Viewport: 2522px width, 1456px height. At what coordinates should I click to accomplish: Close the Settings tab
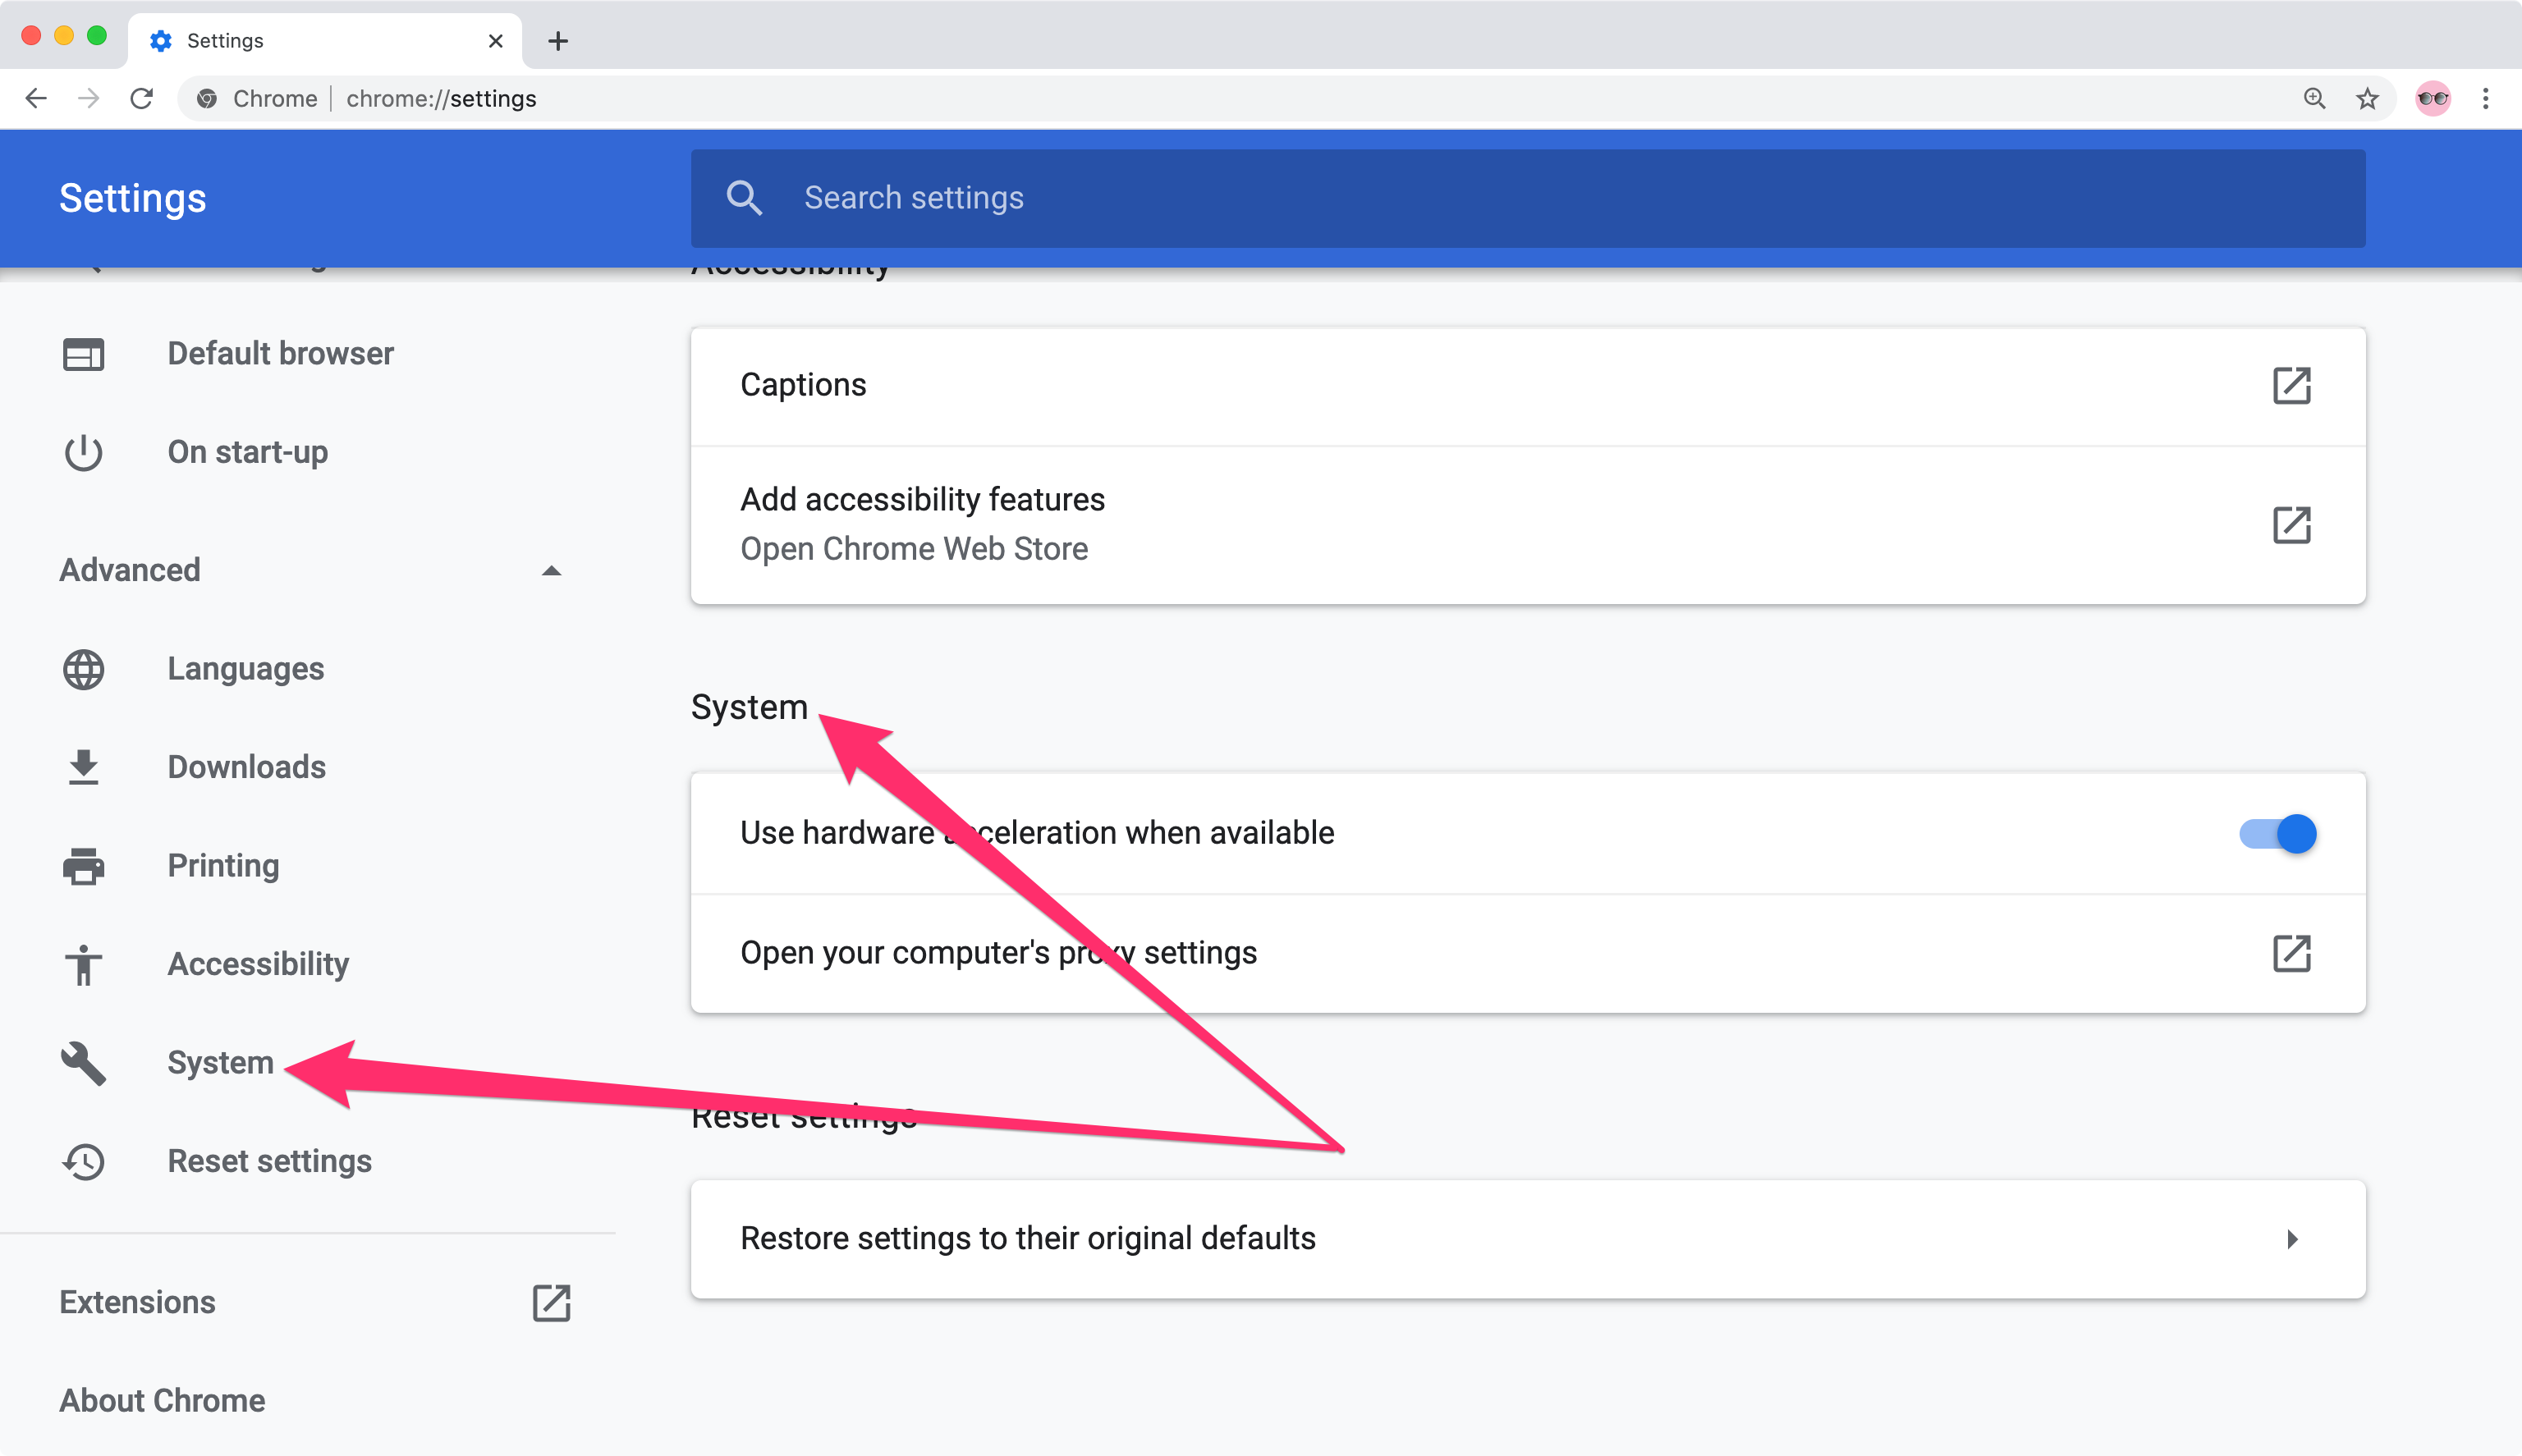(x=495, y=41)
